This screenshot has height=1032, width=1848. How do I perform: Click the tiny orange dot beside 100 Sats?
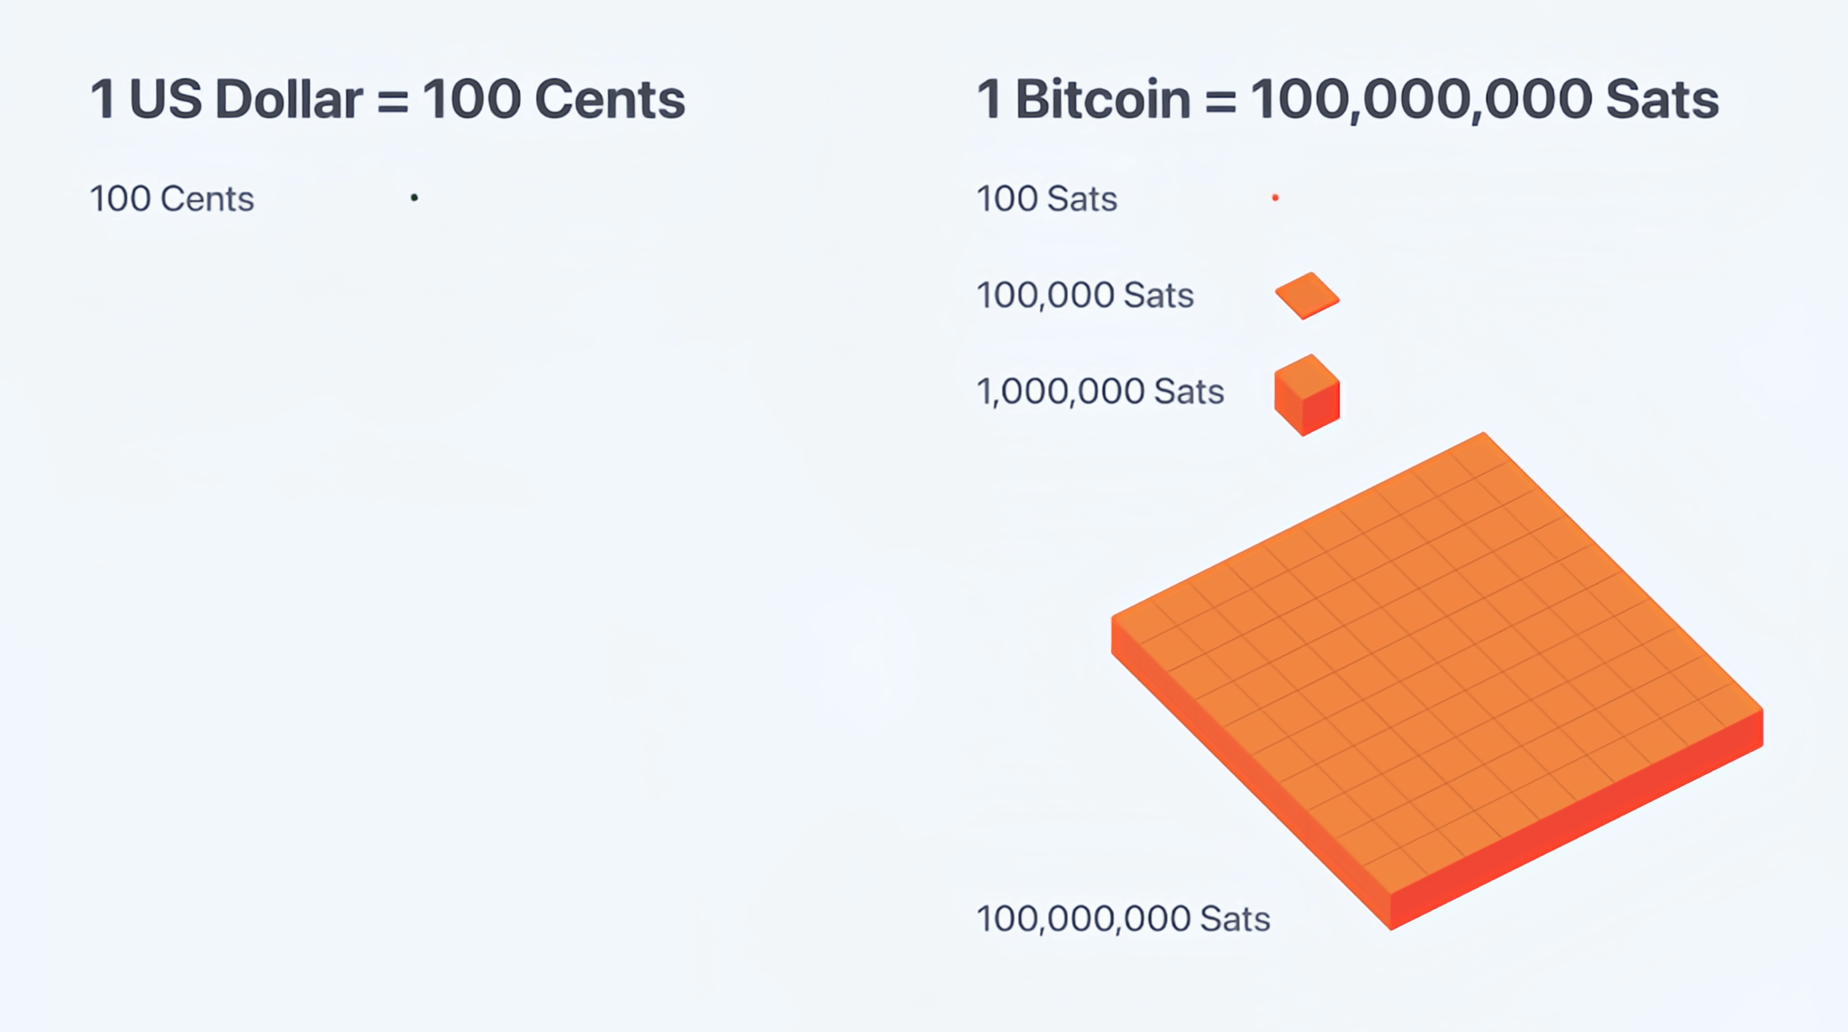(x=1275, y=198)
